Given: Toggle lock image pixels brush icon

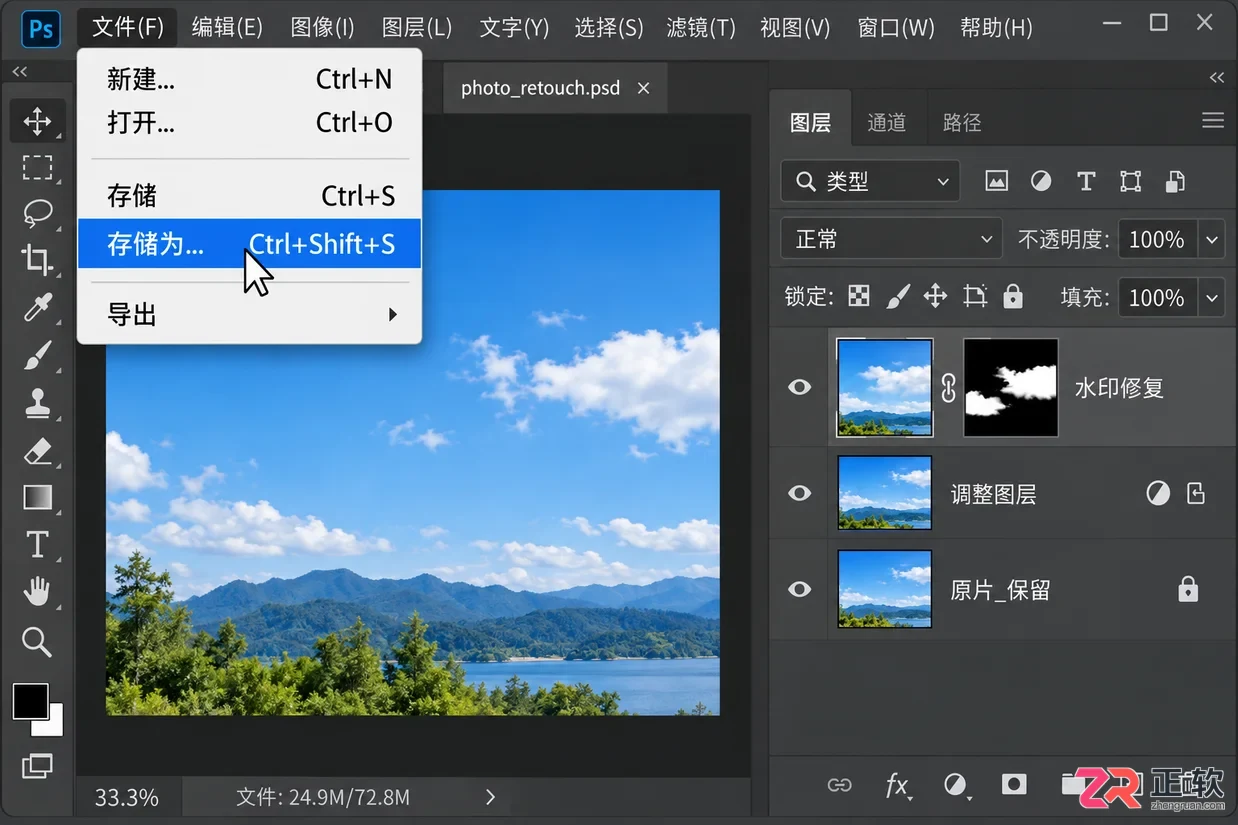Looking at the screenshot, I should 898,296.
